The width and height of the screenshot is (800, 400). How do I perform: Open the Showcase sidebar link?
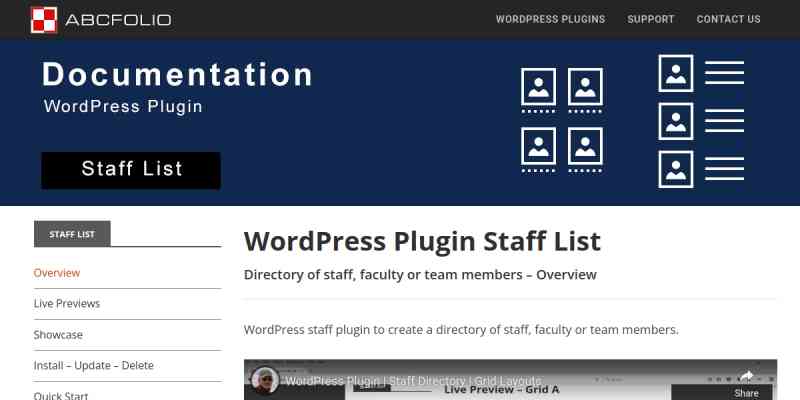pyautogui.click(x=58, y=335)
